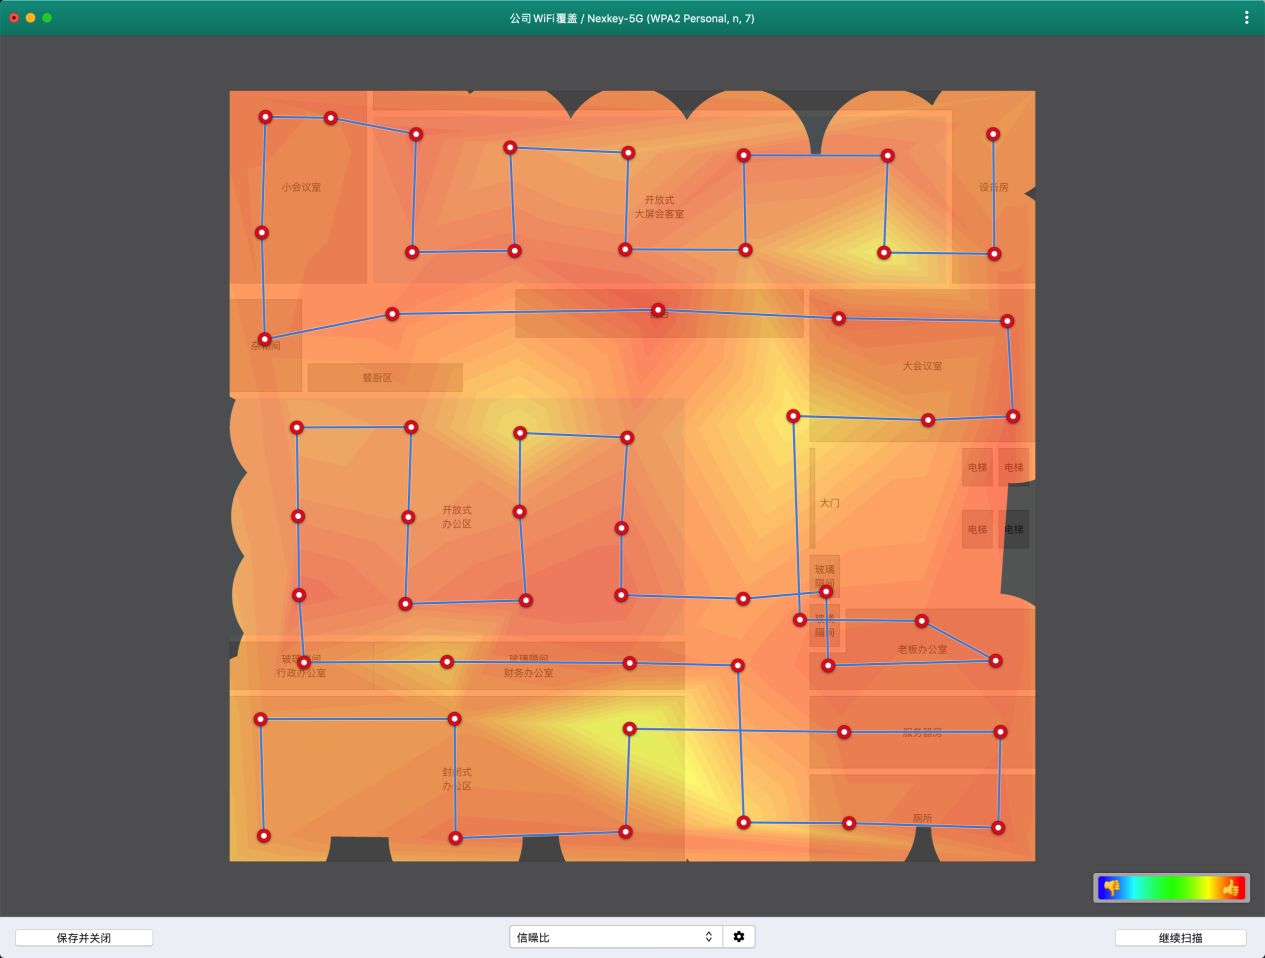Open the three-dot more options menu
This screenshot has height=958, width=1265.
pos(1246,18)
